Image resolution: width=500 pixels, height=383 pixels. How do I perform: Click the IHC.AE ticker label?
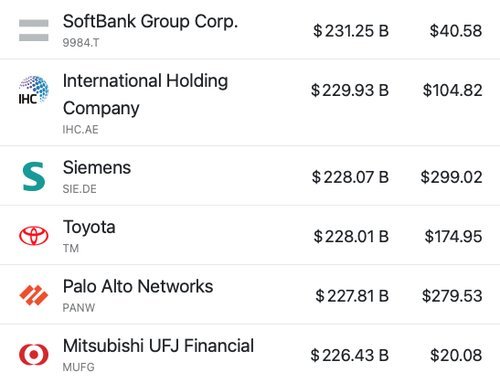coord(80,129)
